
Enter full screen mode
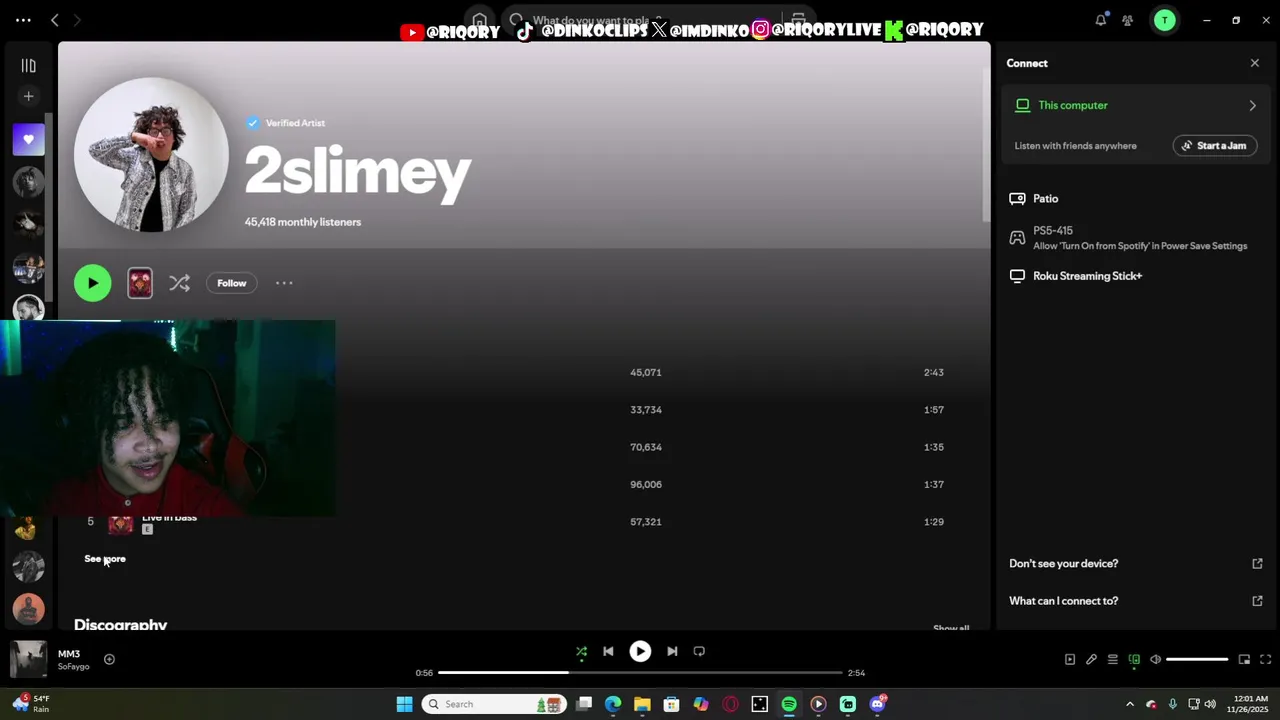1265,660
